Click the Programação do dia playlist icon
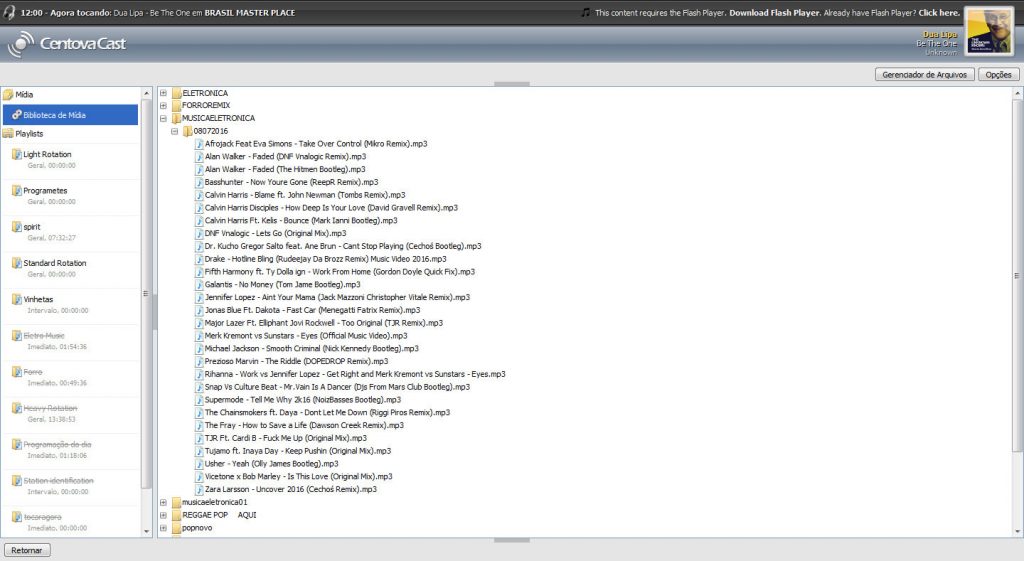Viewport: 1024px width, 561px height. tap(17, 444)
